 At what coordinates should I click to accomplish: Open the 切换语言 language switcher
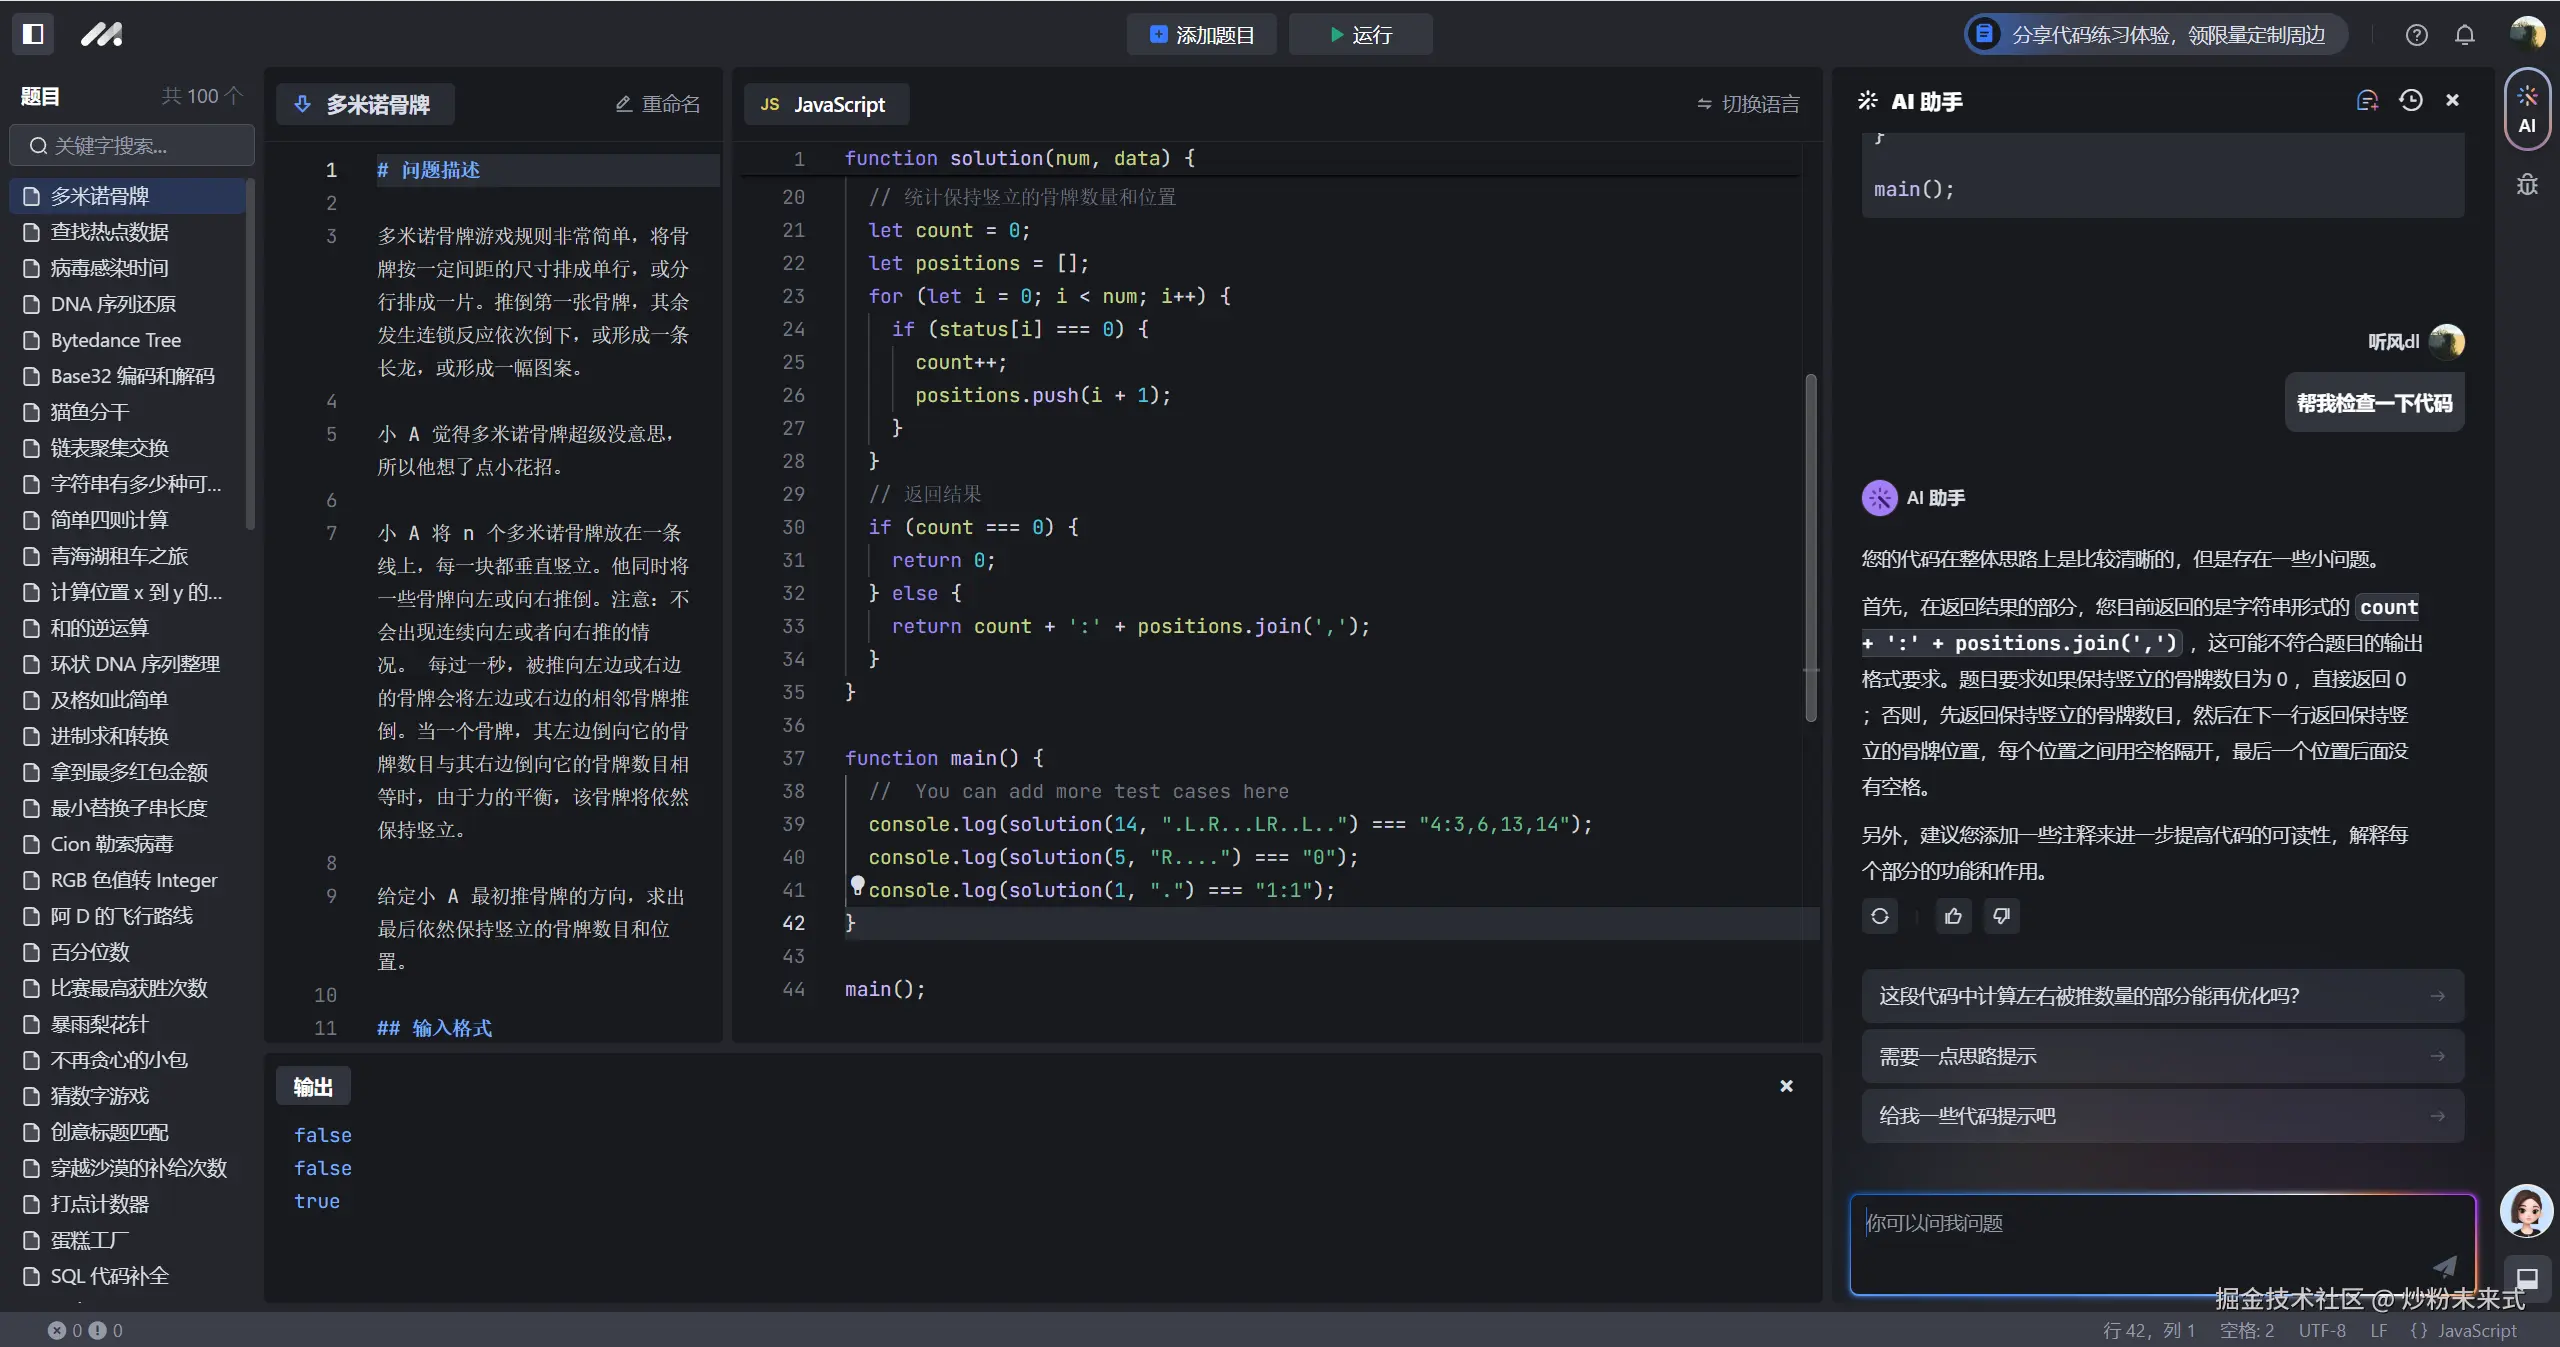coord(1748,104)
